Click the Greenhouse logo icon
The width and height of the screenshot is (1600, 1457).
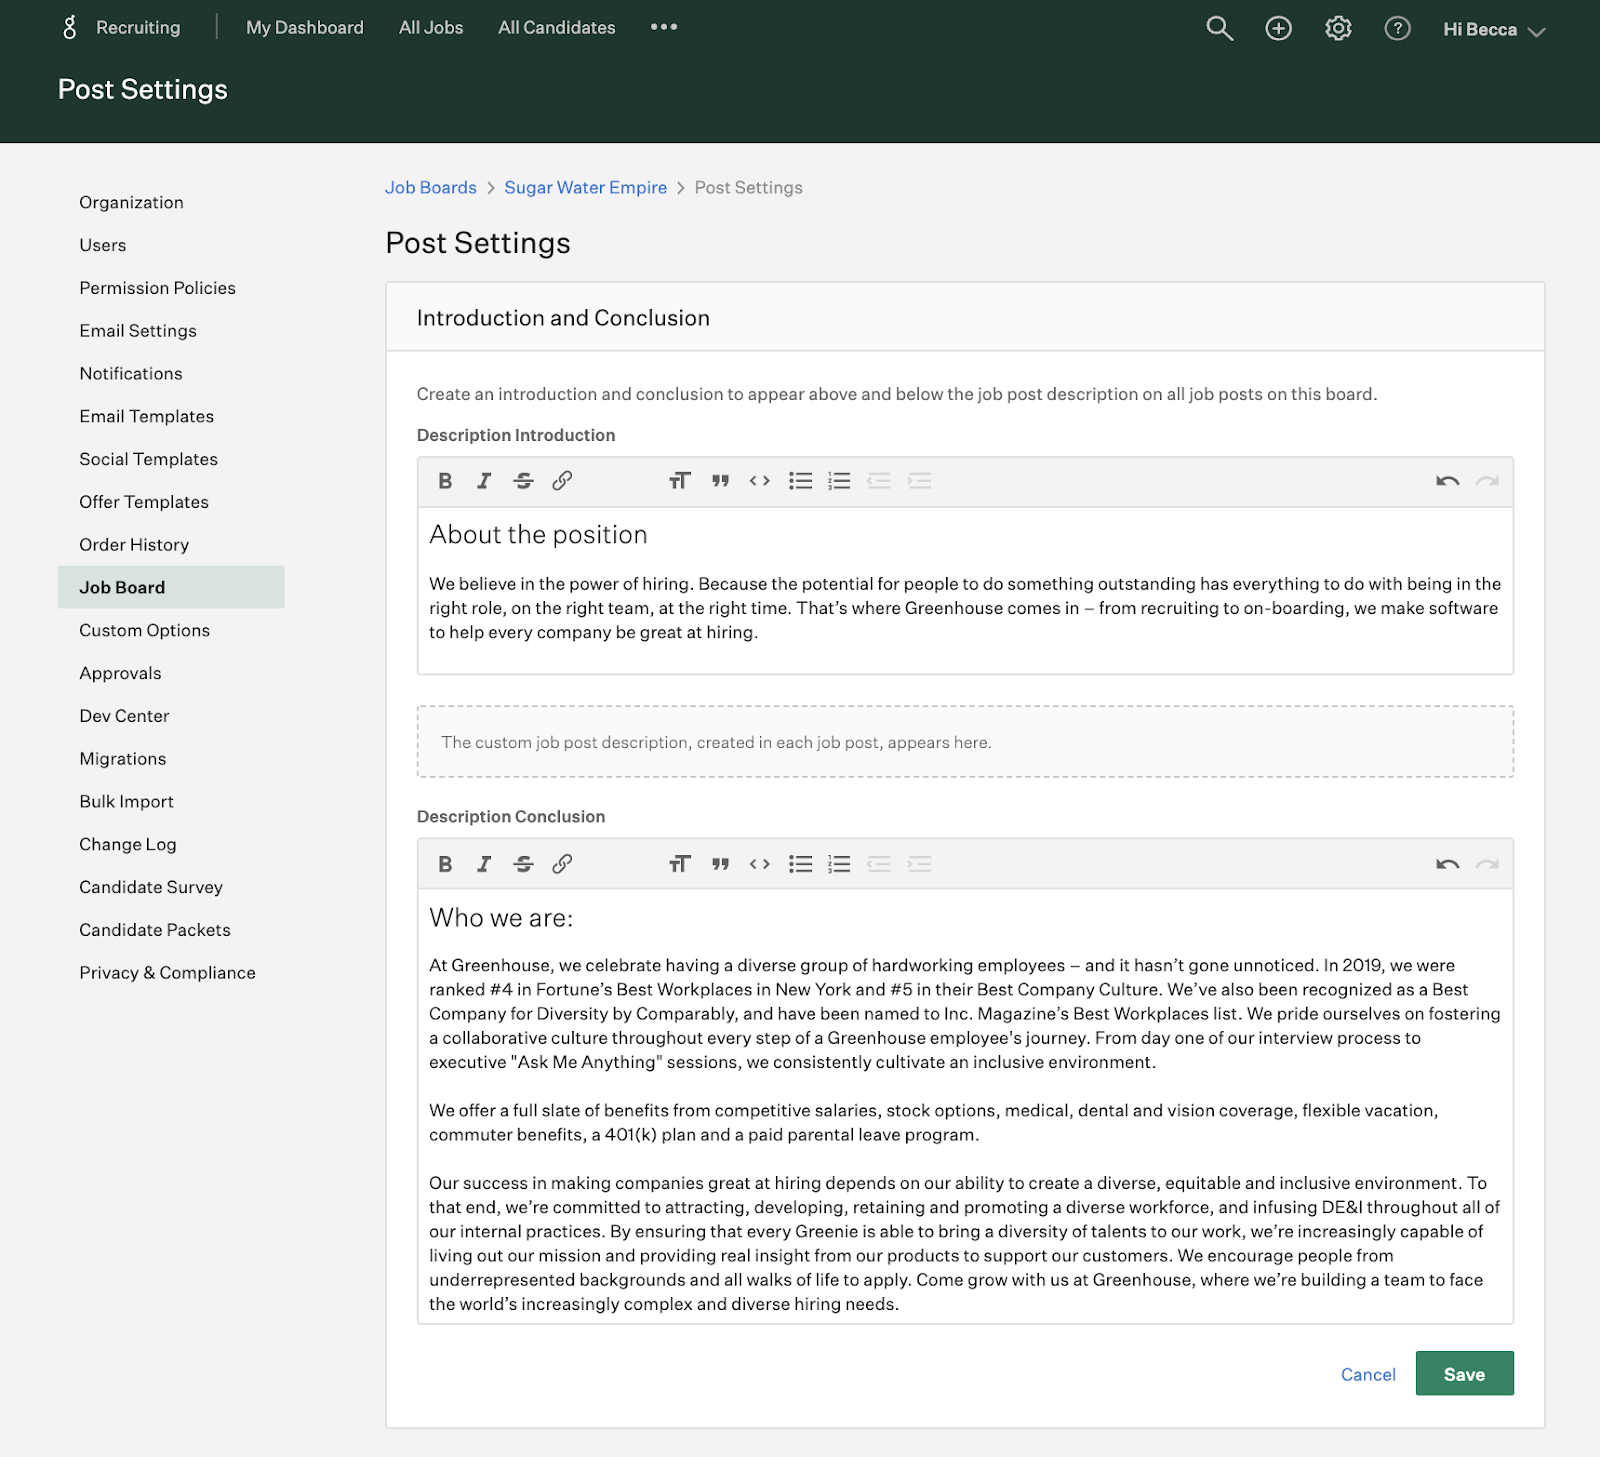tap(69, 27)
